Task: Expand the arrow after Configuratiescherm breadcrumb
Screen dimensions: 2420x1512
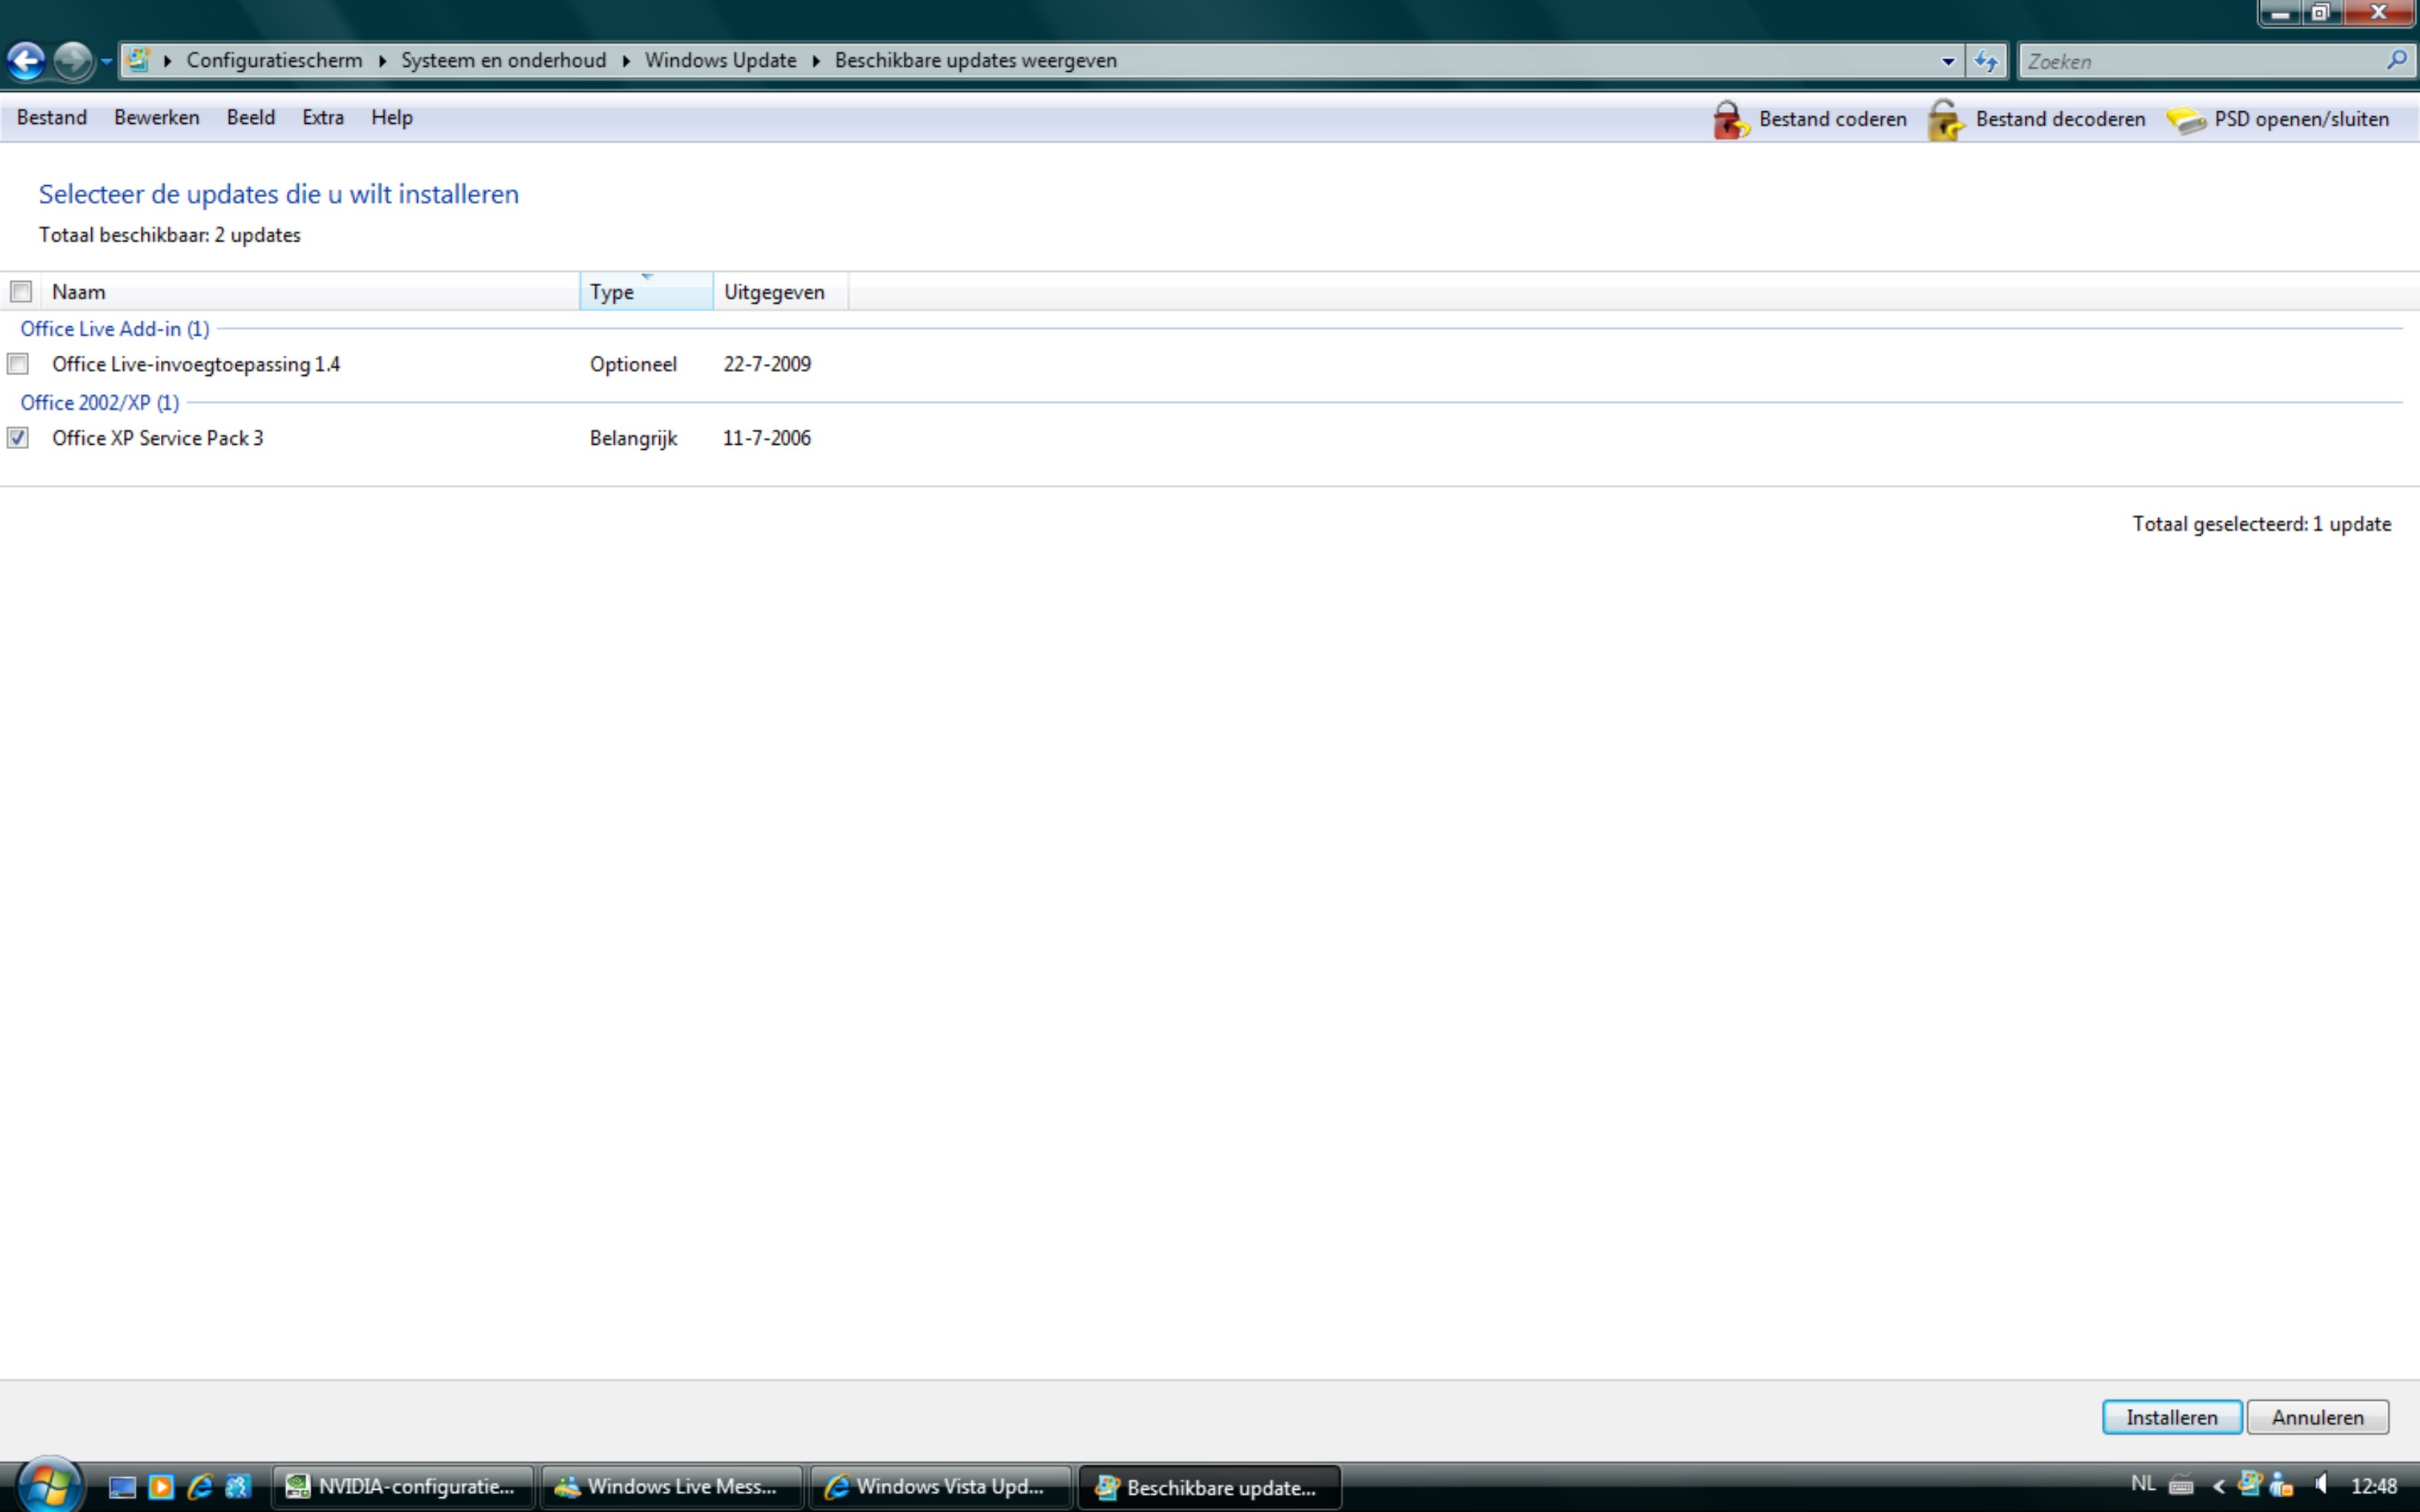Action: tap(382, 61)
